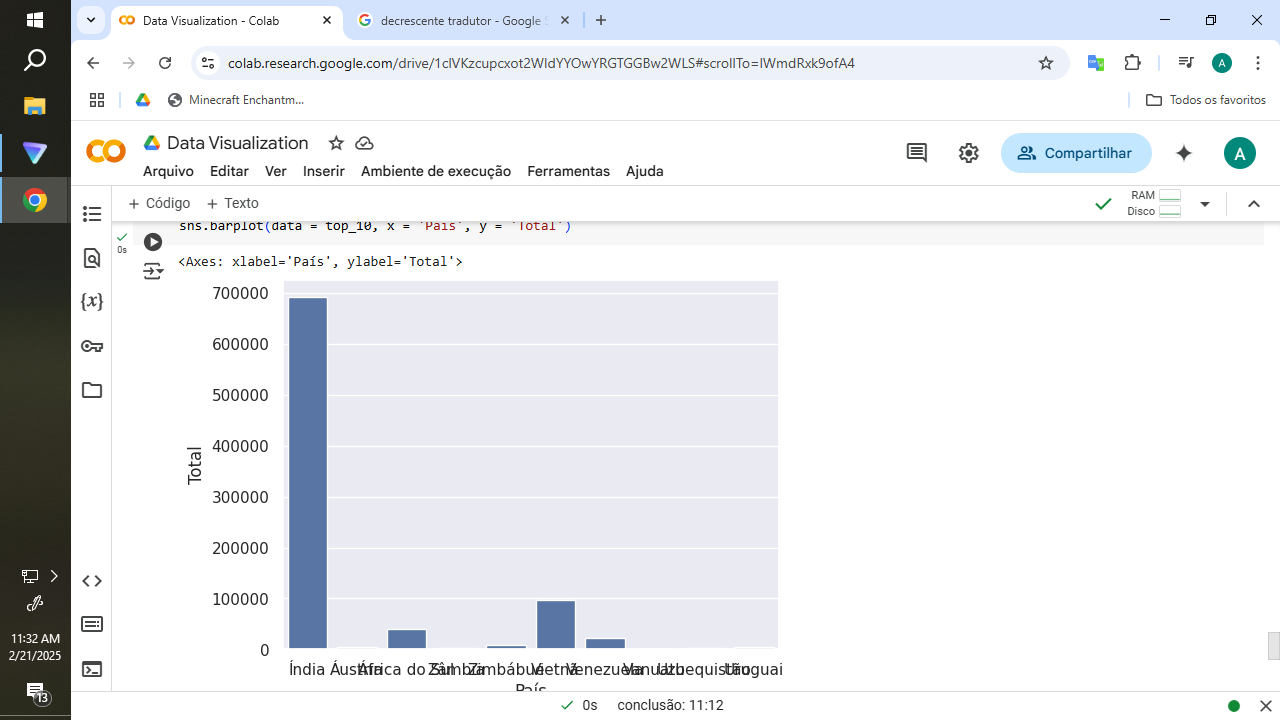Open the comments panel icon

pyautogui.click(x=916, y=153)
